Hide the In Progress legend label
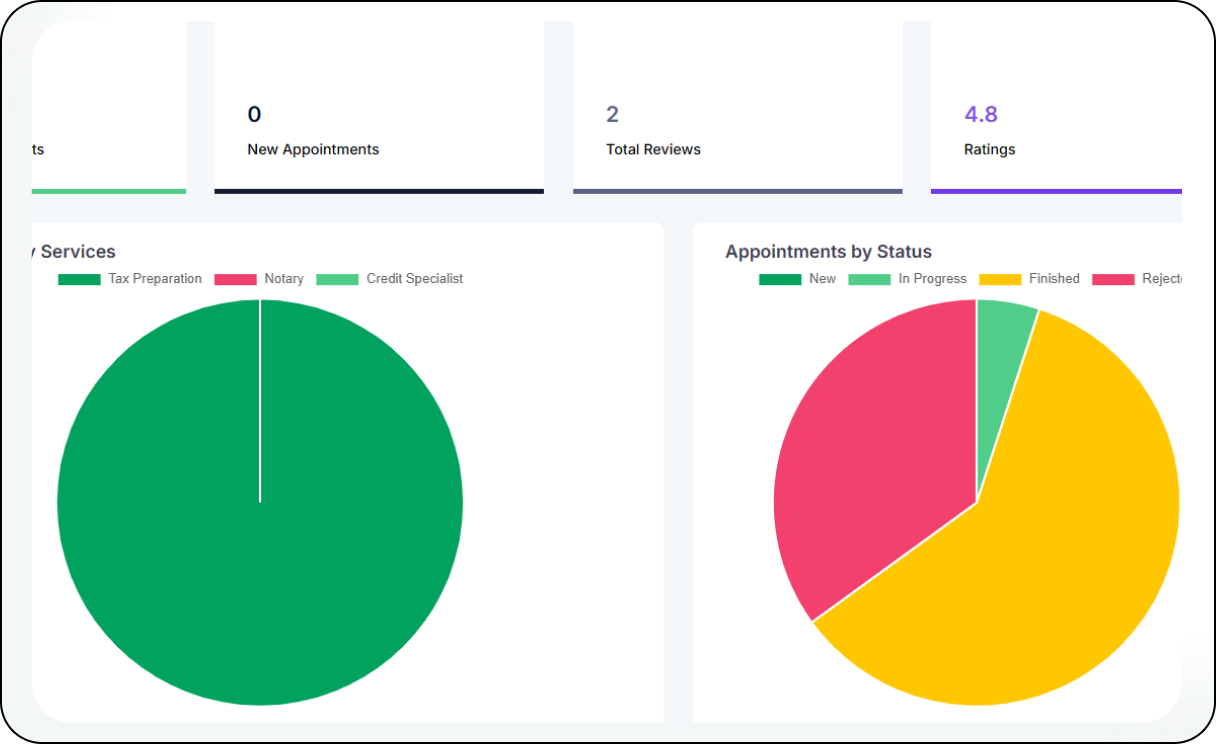Image resolution: width=1216 pixels, height=744 pixels. pos(932,279)
